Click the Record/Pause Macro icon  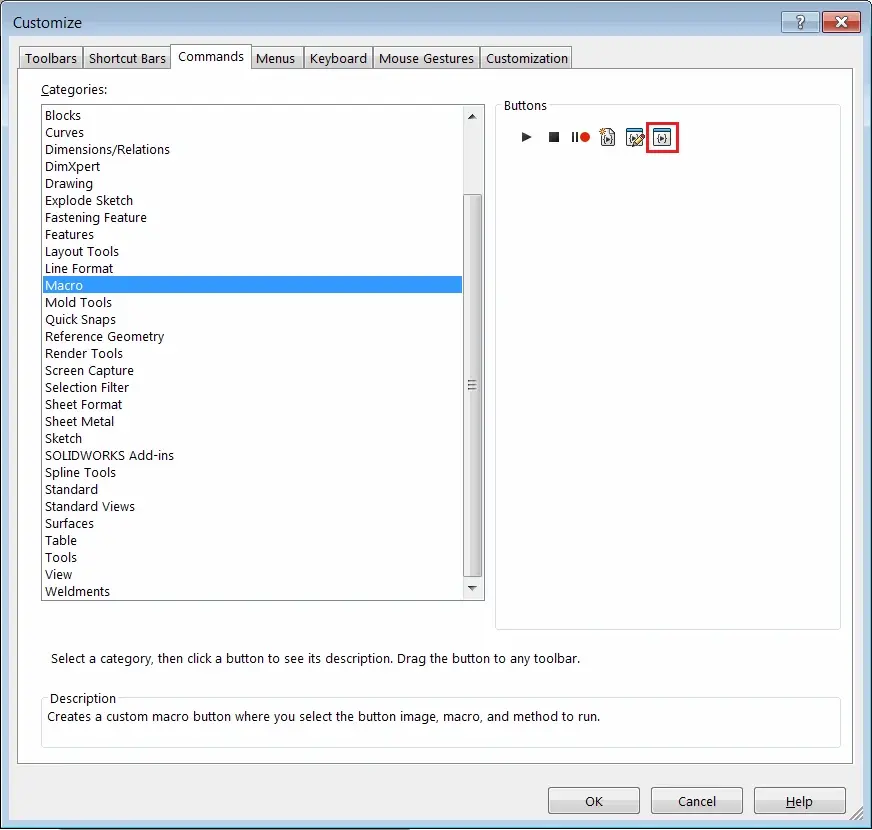pyautogui.click(x=580, y=137)
